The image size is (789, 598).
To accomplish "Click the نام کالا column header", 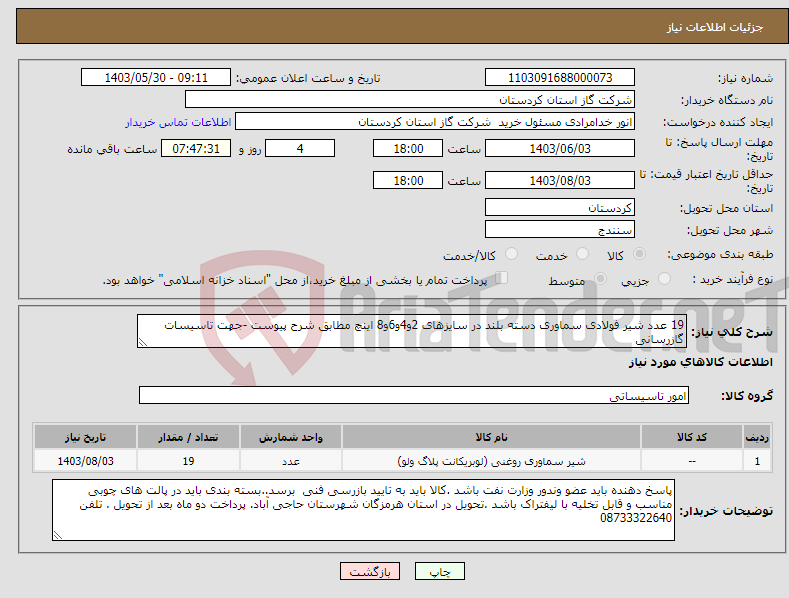I will tap(491, 437).
